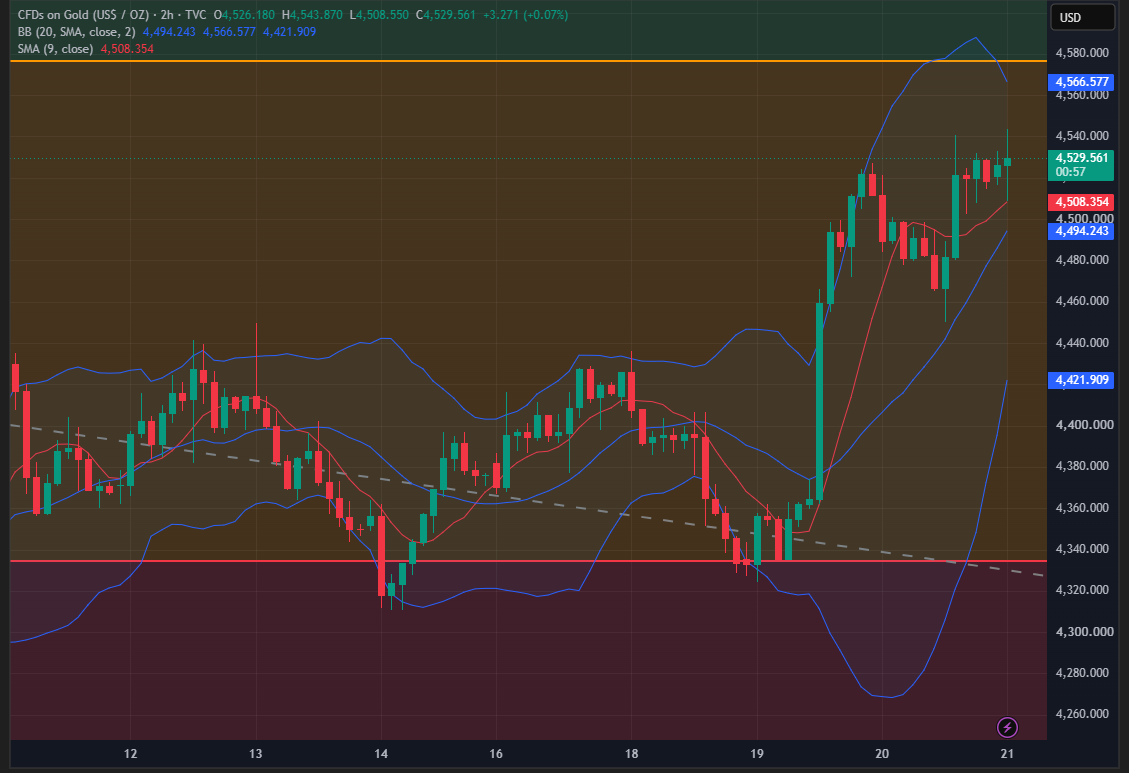This screenshot has width=1129, height=773.
Task: Click the date label 12 on time axis
Action: [130, 754]
